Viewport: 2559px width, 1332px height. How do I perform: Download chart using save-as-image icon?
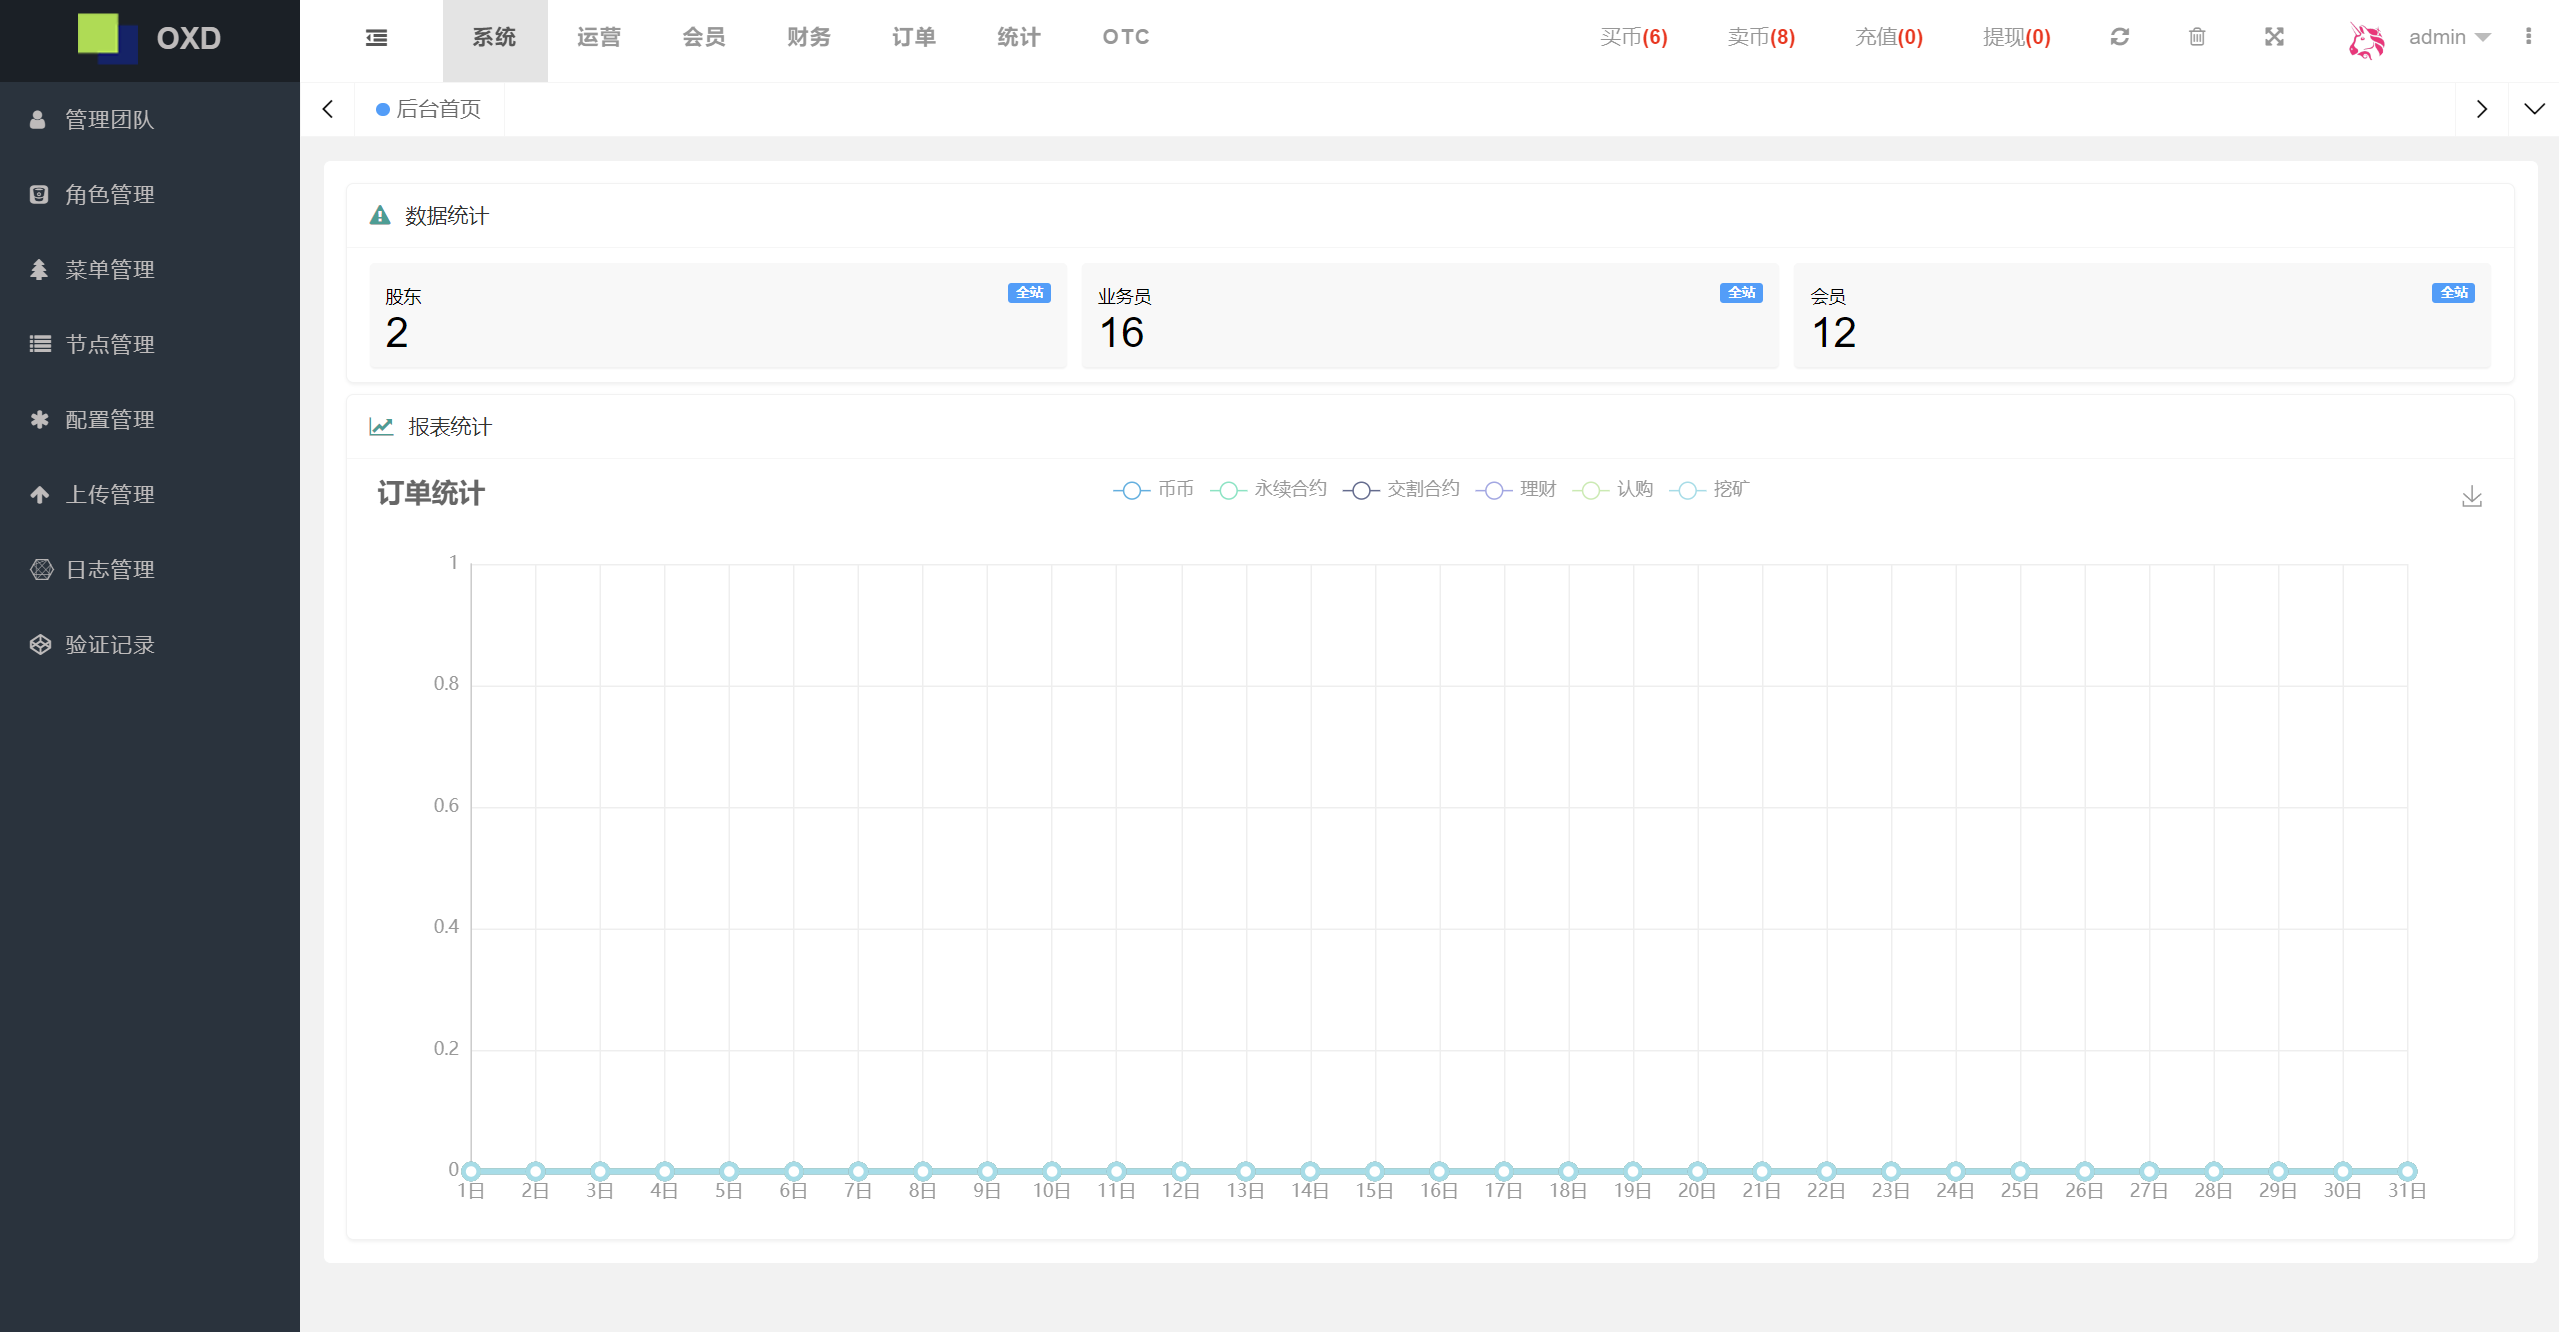click(x=2471, y=496)
